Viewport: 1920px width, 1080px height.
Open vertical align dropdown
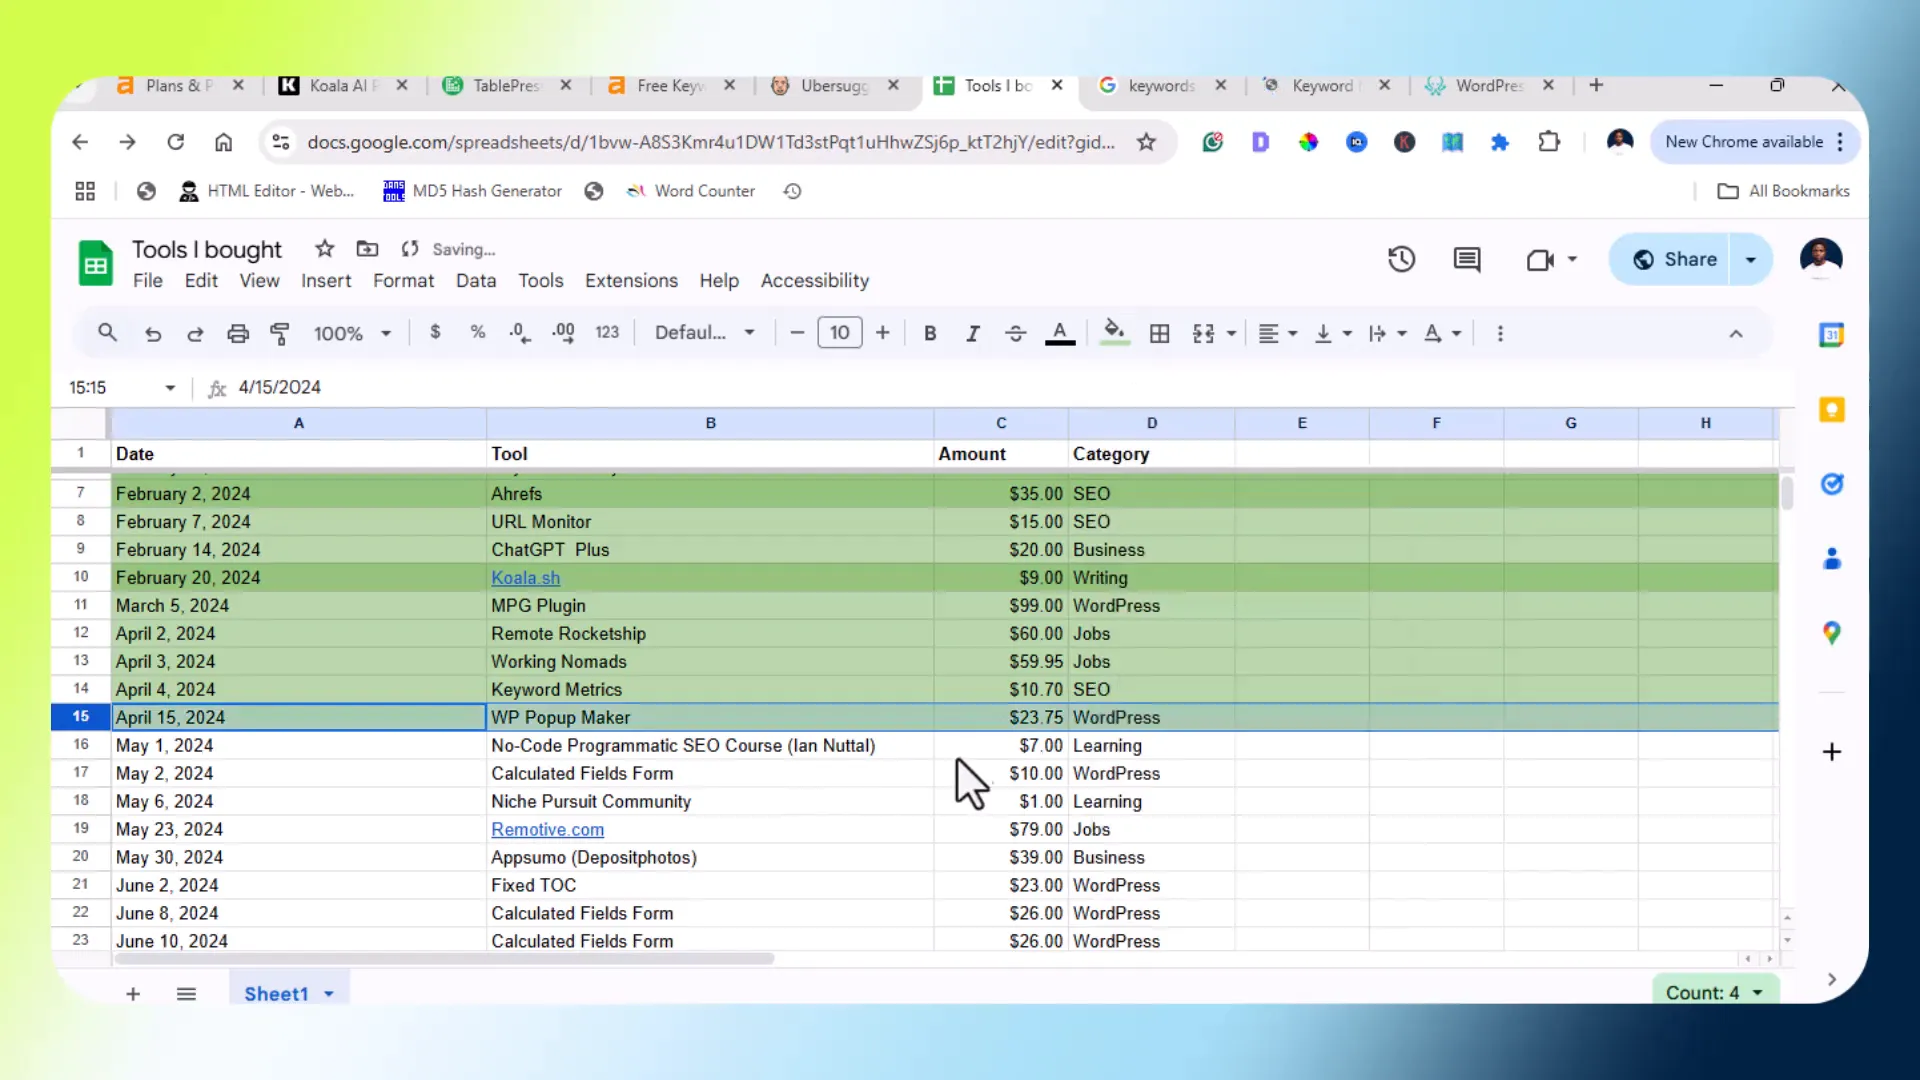(1332, 333)
